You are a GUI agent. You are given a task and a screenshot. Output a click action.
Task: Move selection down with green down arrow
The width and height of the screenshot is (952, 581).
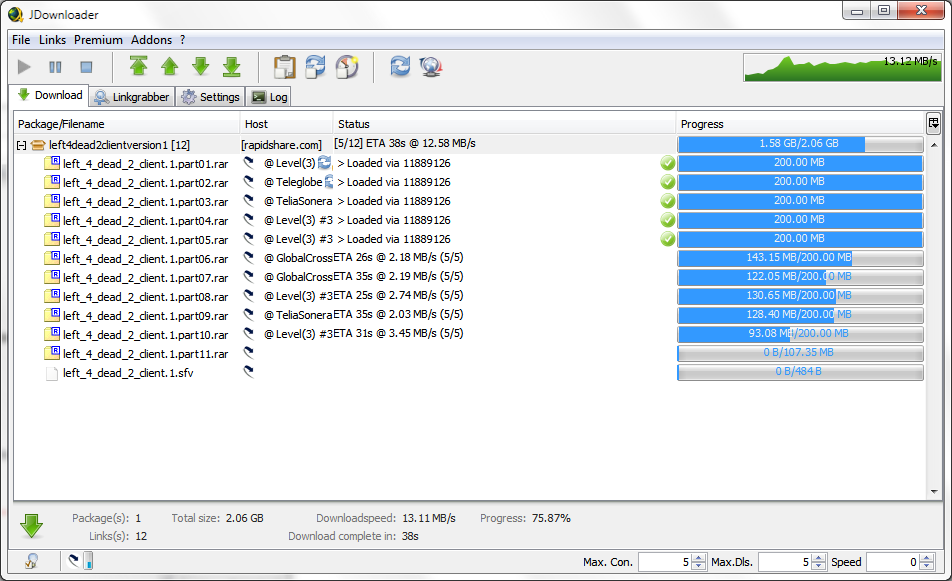tap(201, 66)
